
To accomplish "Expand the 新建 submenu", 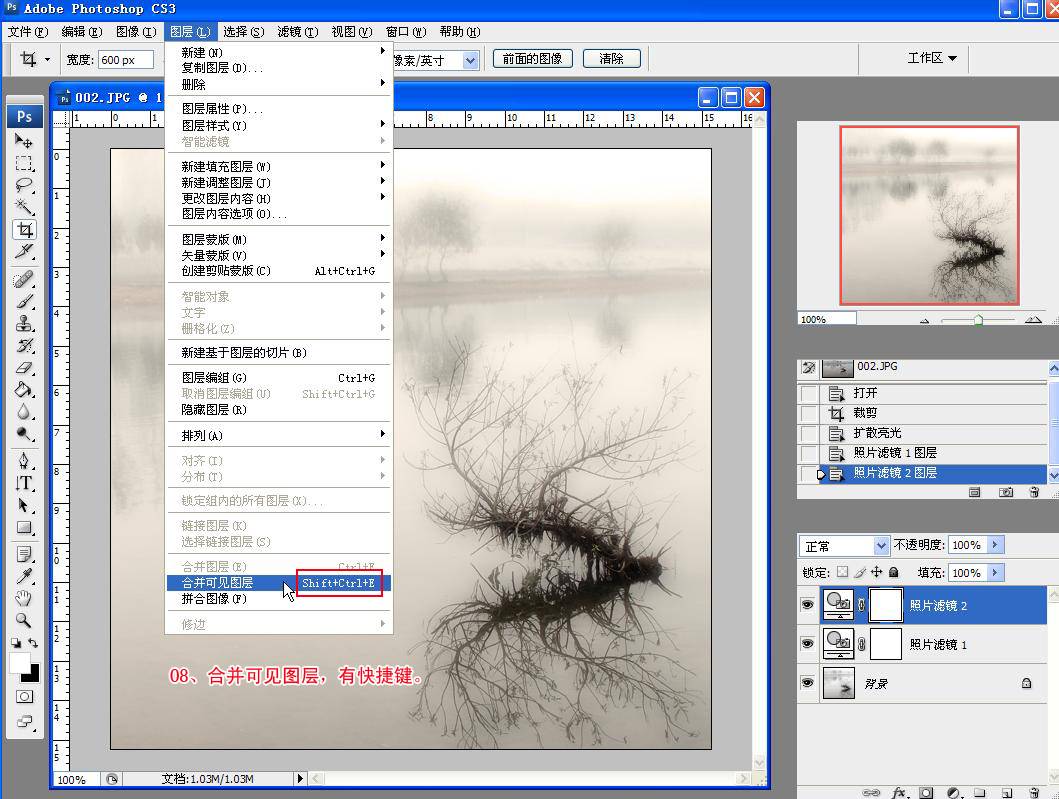I will point(278,52).
